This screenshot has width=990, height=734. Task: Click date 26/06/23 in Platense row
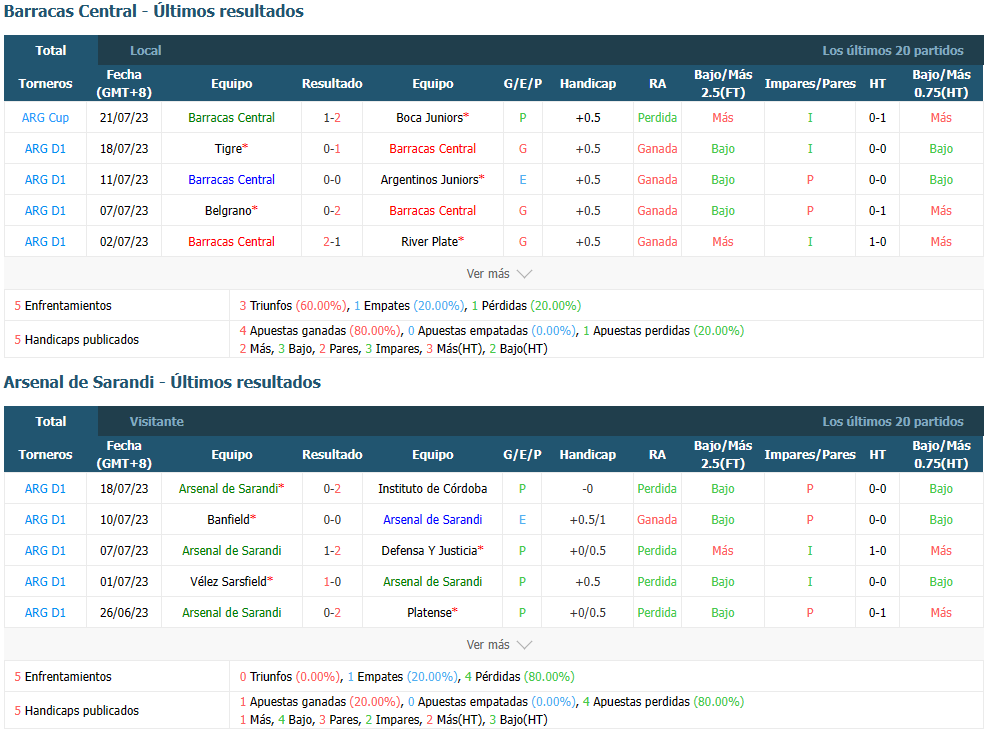[124, 613]
